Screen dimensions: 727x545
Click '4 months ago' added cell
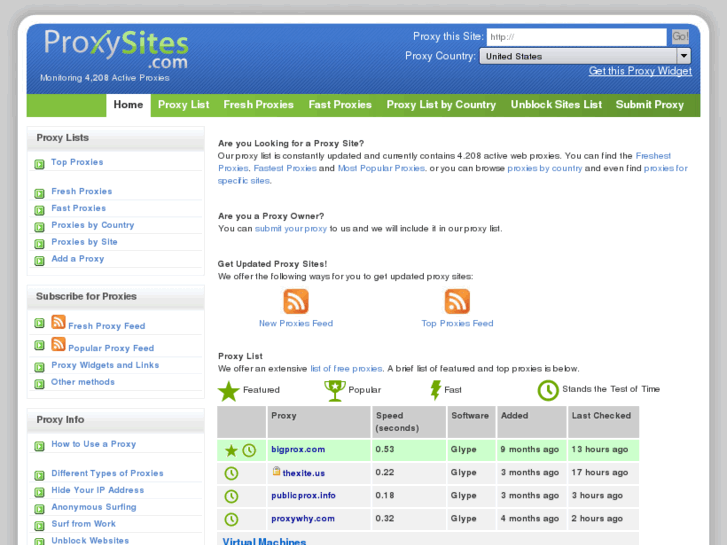click(529, 519)
